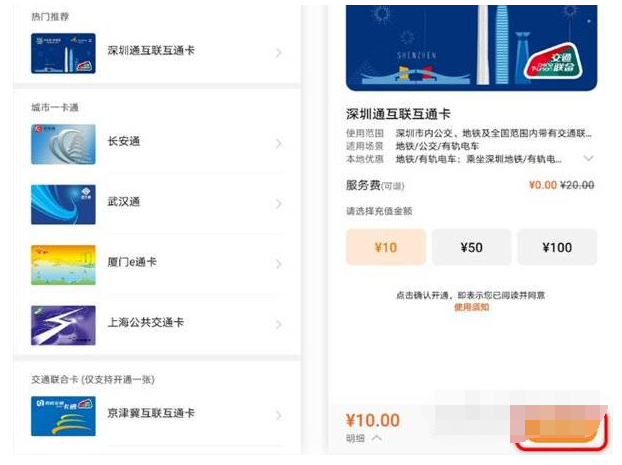Open the 深圳通互联互通卡 card thumbnail
This screenshot has width=622, height=465.
pyautogui.click(x=63, y=53)
